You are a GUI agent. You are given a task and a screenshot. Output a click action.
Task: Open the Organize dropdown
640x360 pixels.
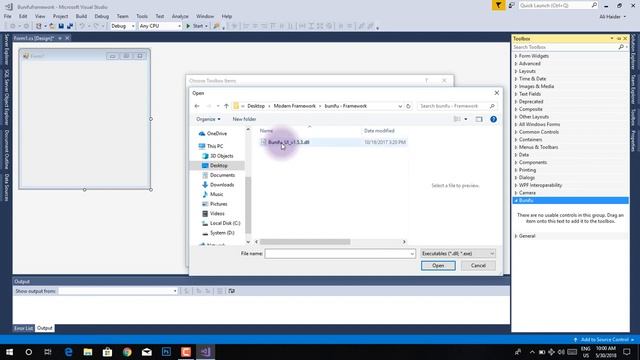coord(208,119)
